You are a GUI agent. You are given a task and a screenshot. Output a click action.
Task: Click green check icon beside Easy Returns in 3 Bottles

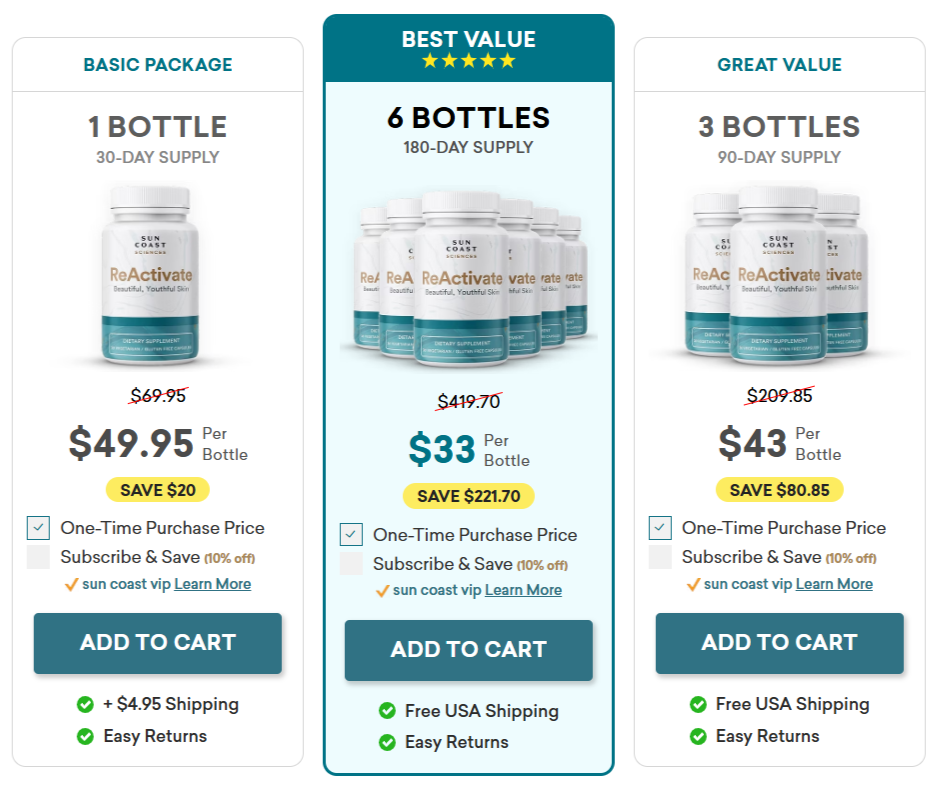click(698, 737)
